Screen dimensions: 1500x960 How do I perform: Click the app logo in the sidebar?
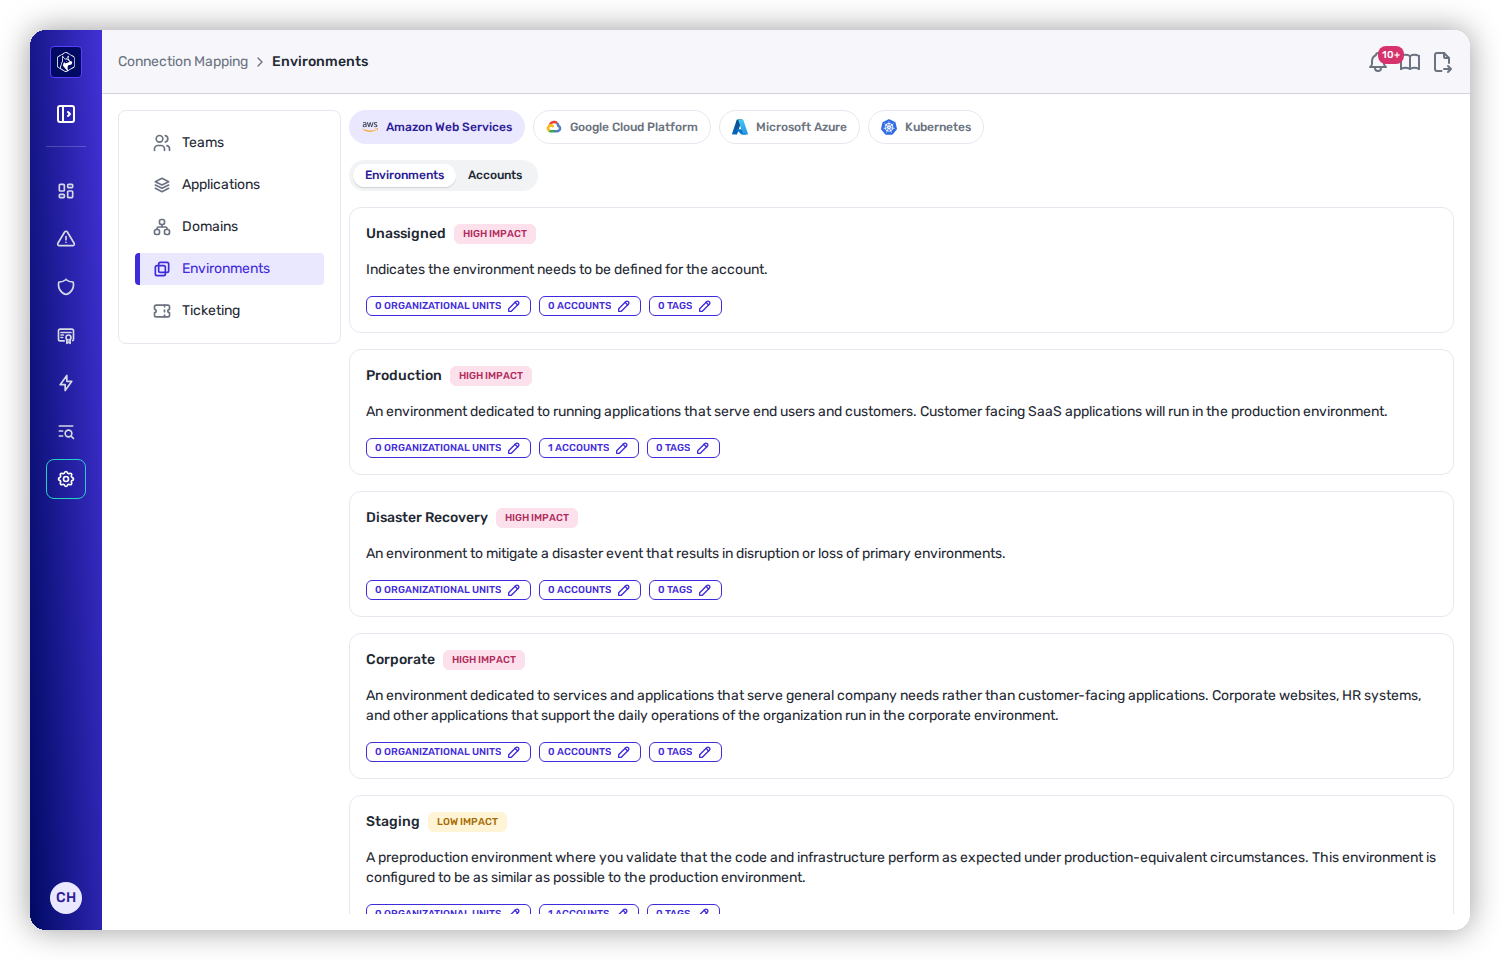pyautogui.click(x=66, y=62)
